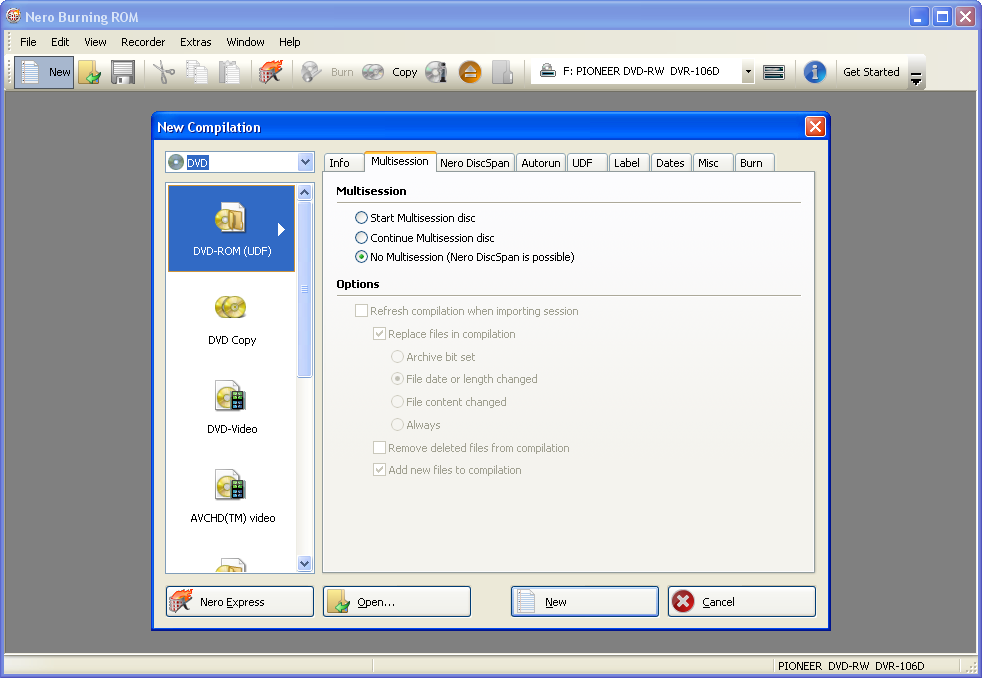Launch Nero Express from the toolbar flame icon
The width and height of the screenshot is (982, 678).
pyautogui.click(x=271, y=72)
